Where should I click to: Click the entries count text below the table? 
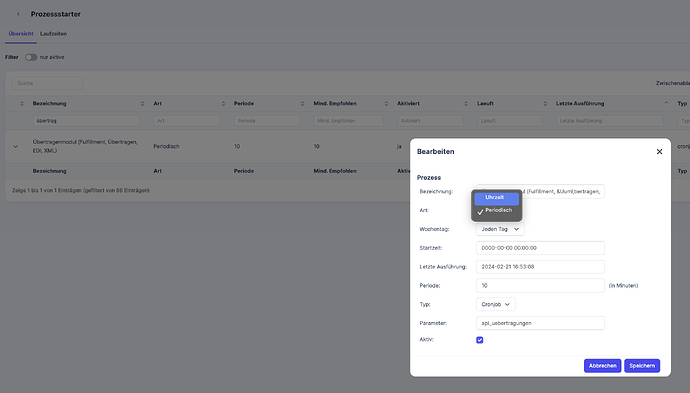pyautogui.click(x=81, y=191)
